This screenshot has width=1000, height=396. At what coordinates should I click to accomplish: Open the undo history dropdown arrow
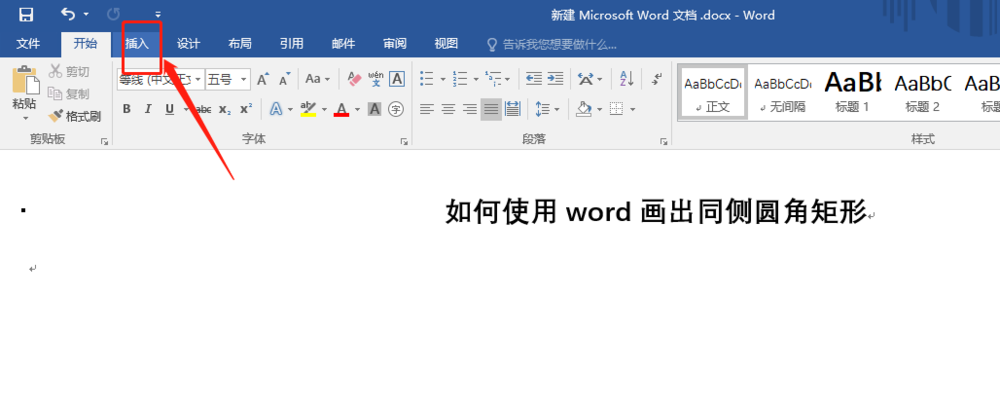point(86,14)
